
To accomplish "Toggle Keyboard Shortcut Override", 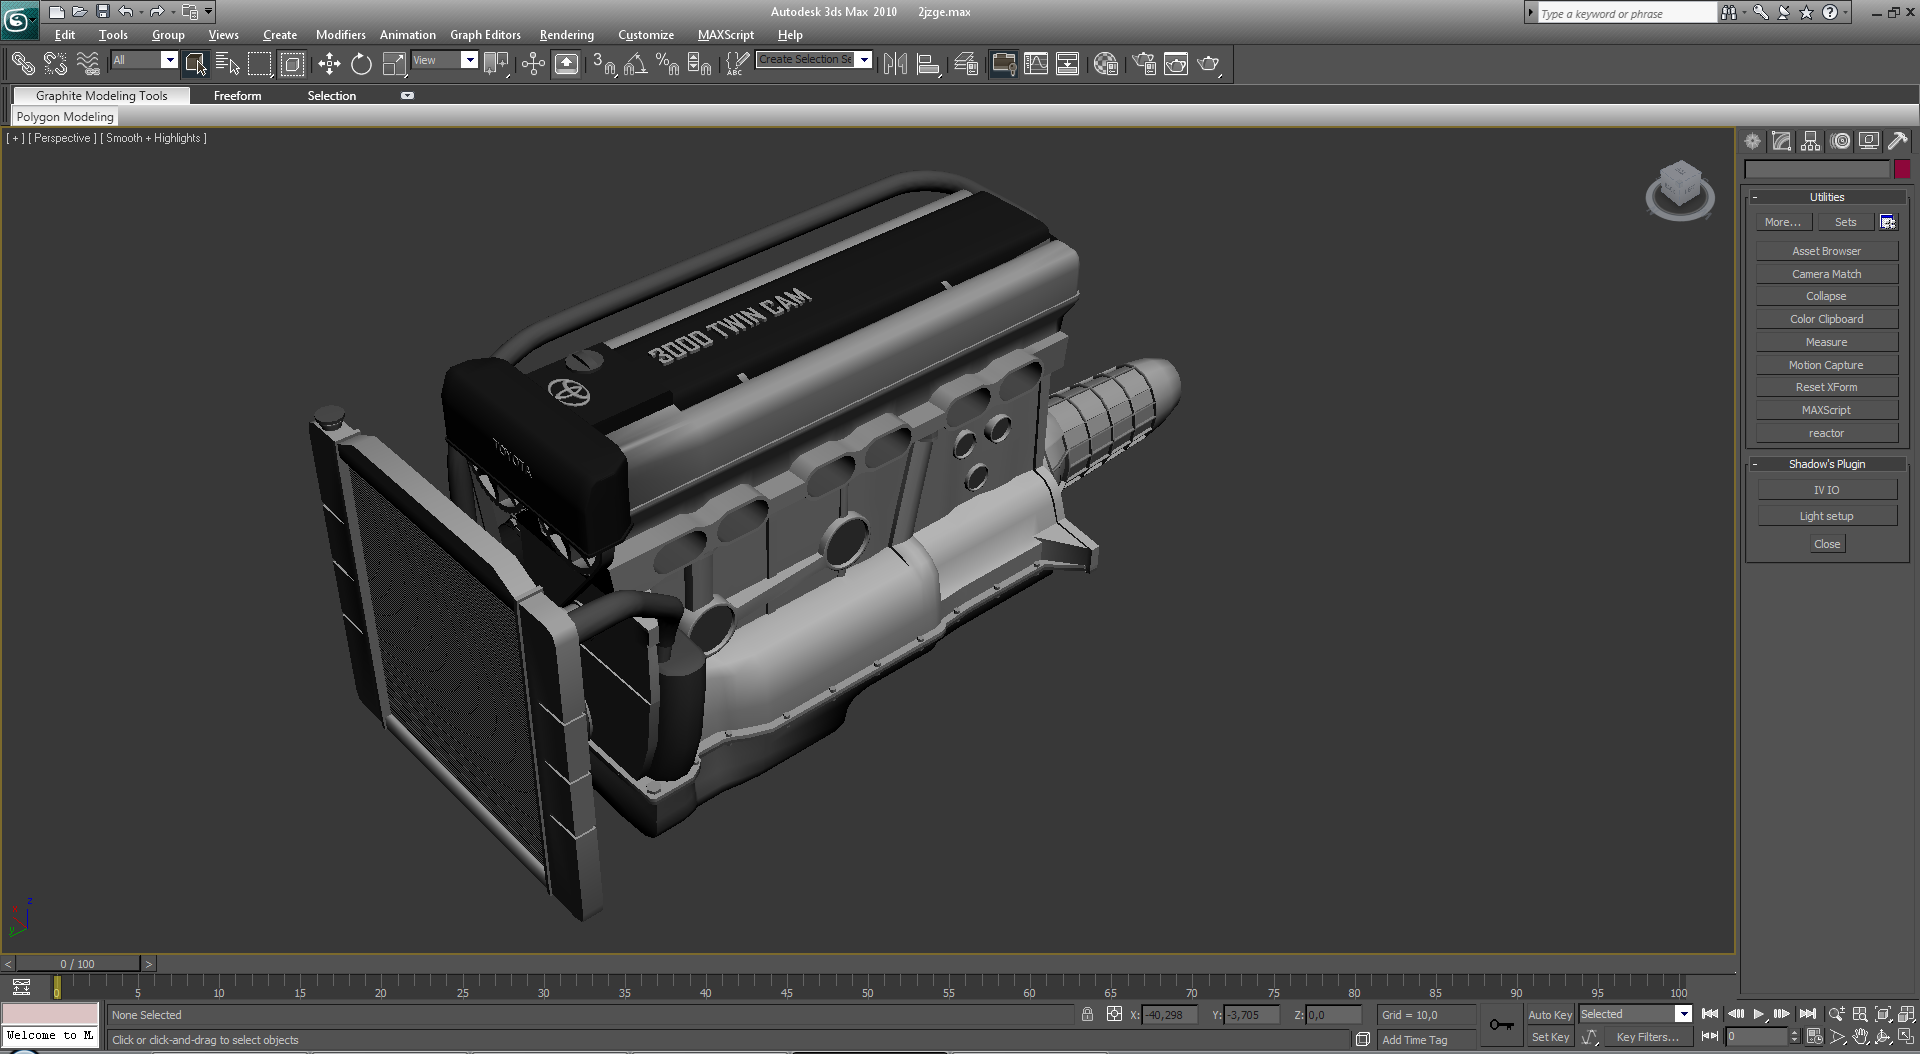I will coord(566,64).
